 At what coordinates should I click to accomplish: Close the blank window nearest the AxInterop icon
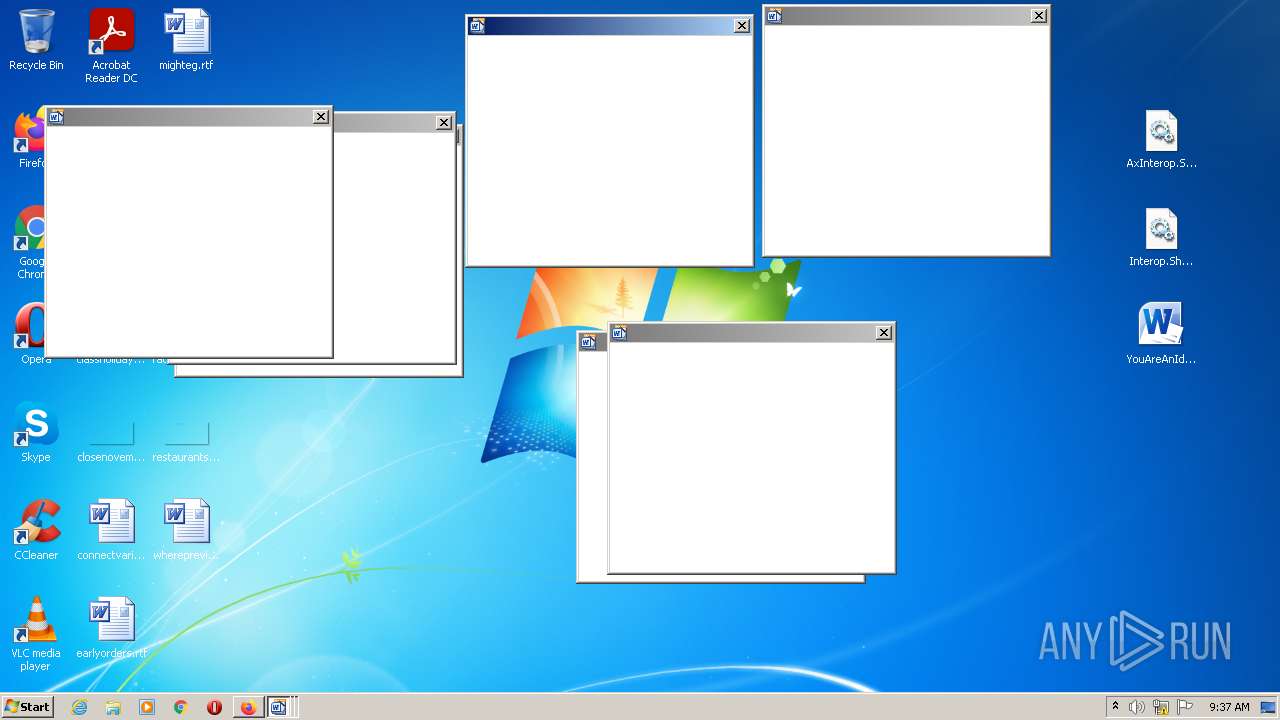click(1039, 16)
